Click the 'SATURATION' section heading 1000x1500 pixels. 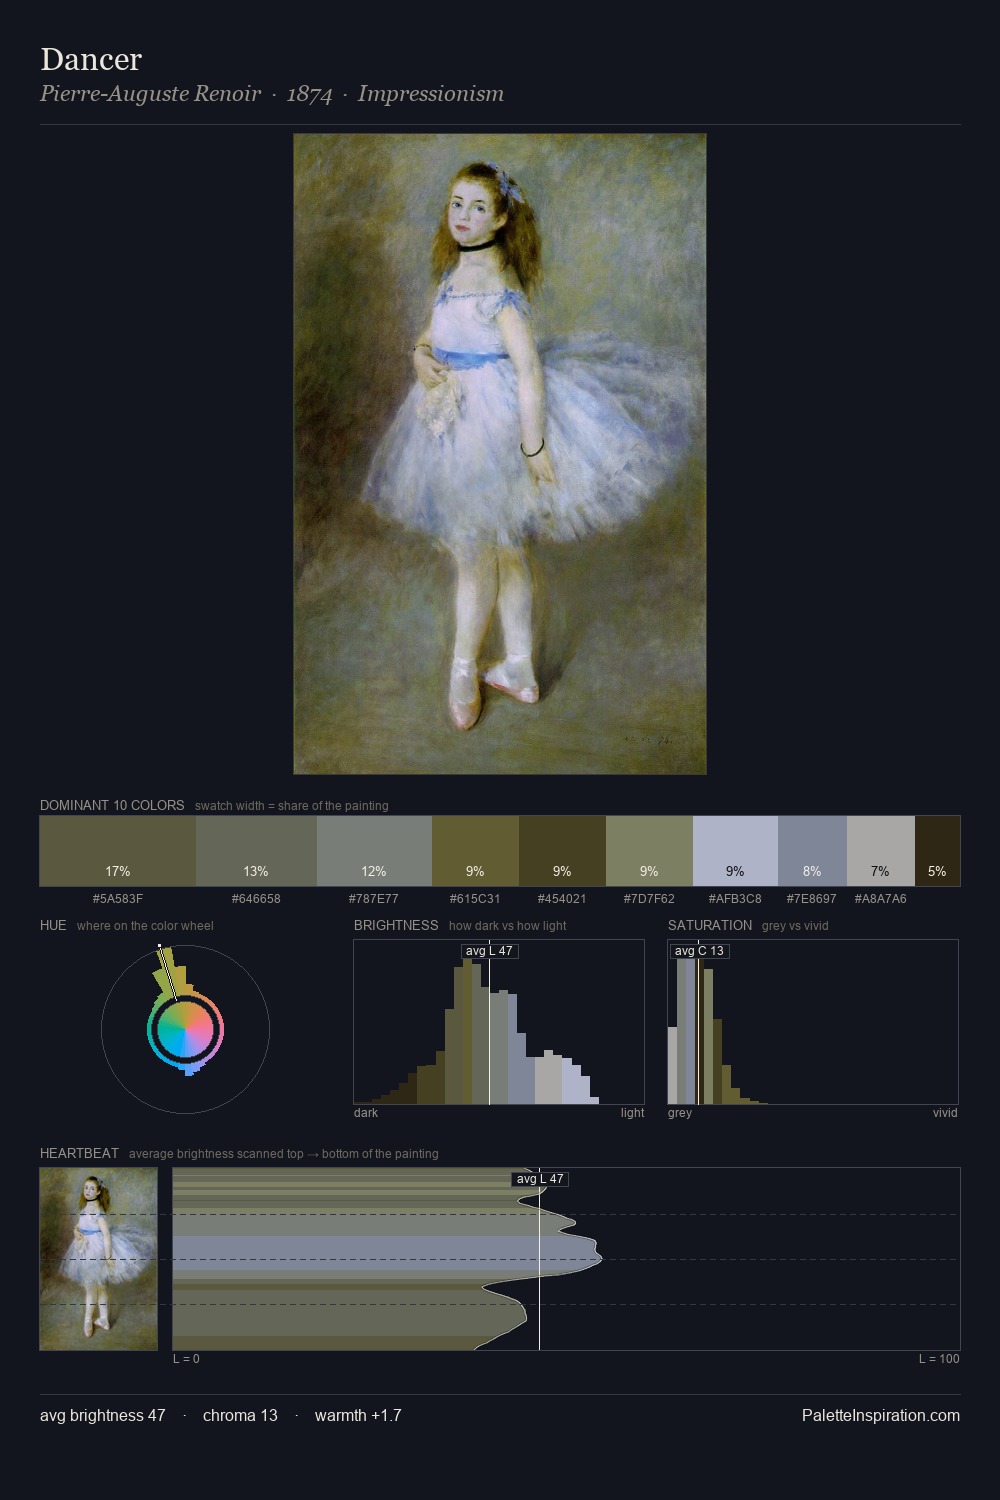point(710,925)
